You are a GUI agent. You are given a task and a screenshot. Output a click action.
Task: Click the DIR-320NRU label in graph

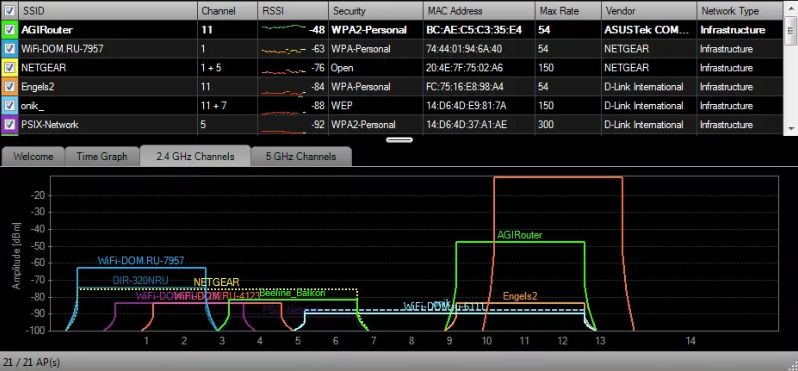140,280
